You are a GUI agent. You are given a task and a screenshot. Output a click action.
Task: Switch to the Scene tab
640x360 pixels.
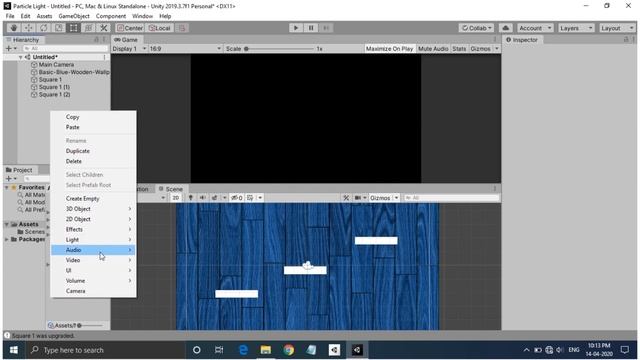pos(171,189)
